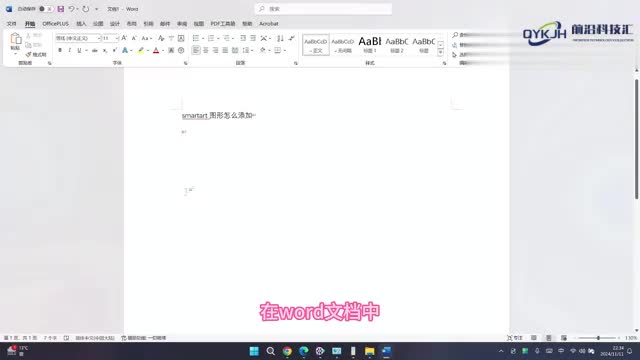Click the Text Effects blue A icon
Screen dimensions: 640x360
click(x=125, y=50)
